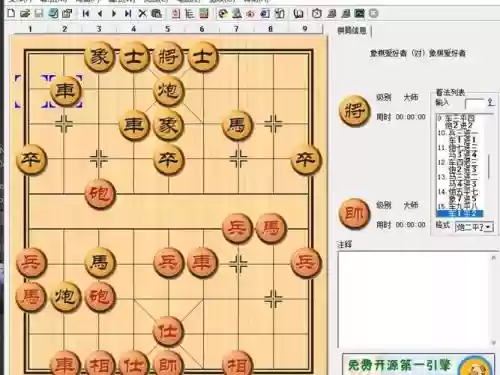Image resolution: width=500 pixels, height=375 pixels.
Task: Click the clock timer icon
Action: [317, 13]
